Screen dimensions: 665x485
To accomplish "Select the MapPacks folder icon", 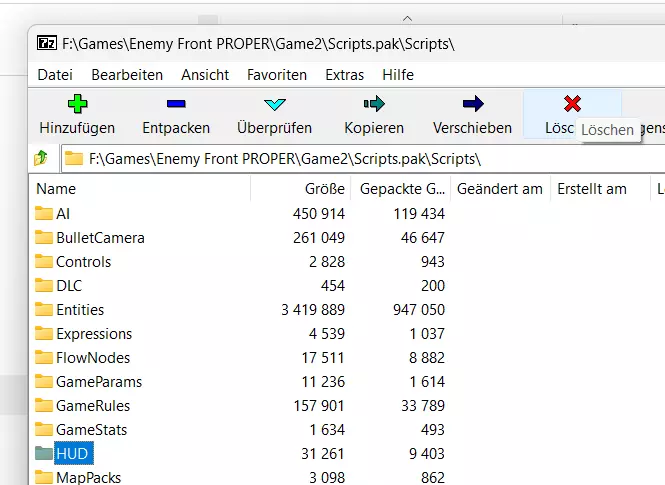I will pos(44,478).
